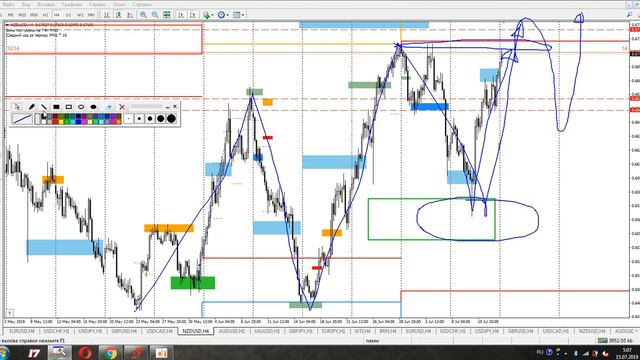640x360 pixels.
Task: Open Opera from the taskbar
Action: pyautogui.click(x=85, y=353)
